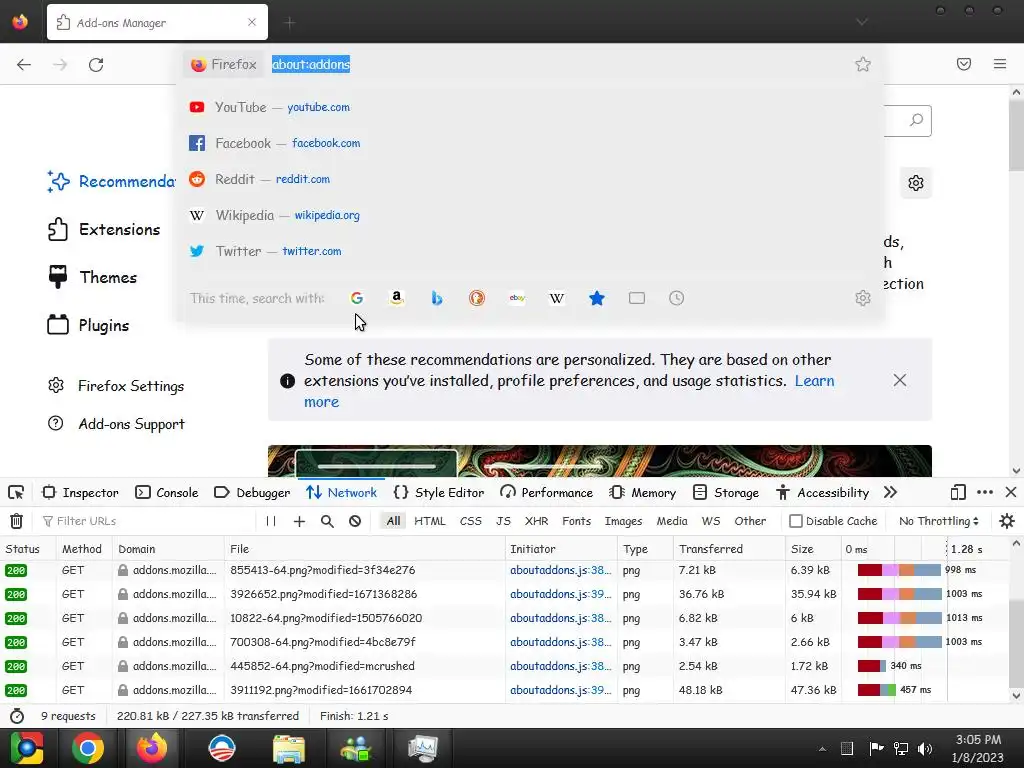Show more DevTools tabs chevron

click(890, 493)
